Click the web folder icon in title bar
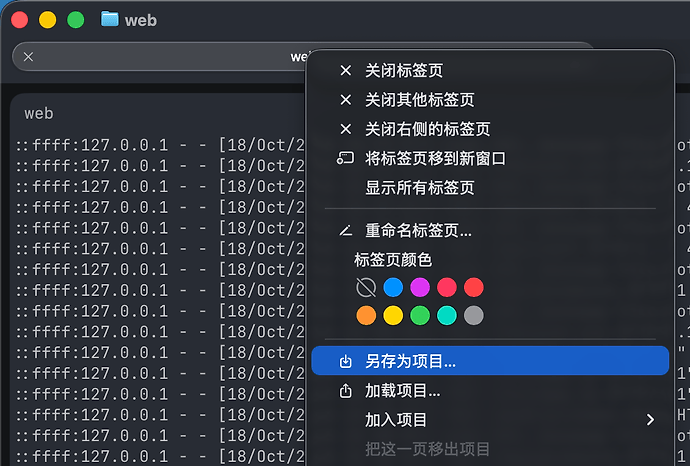 [x=110, y=19]
